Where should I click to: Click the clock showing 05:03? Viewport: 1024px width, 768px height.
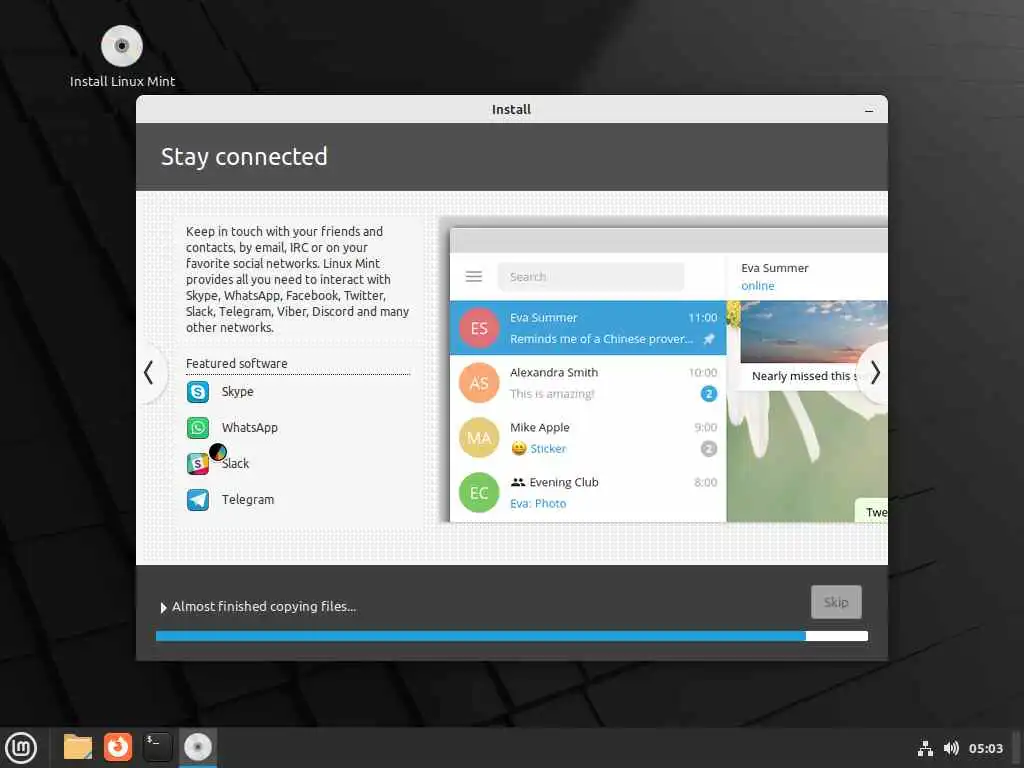coord(985,748)
